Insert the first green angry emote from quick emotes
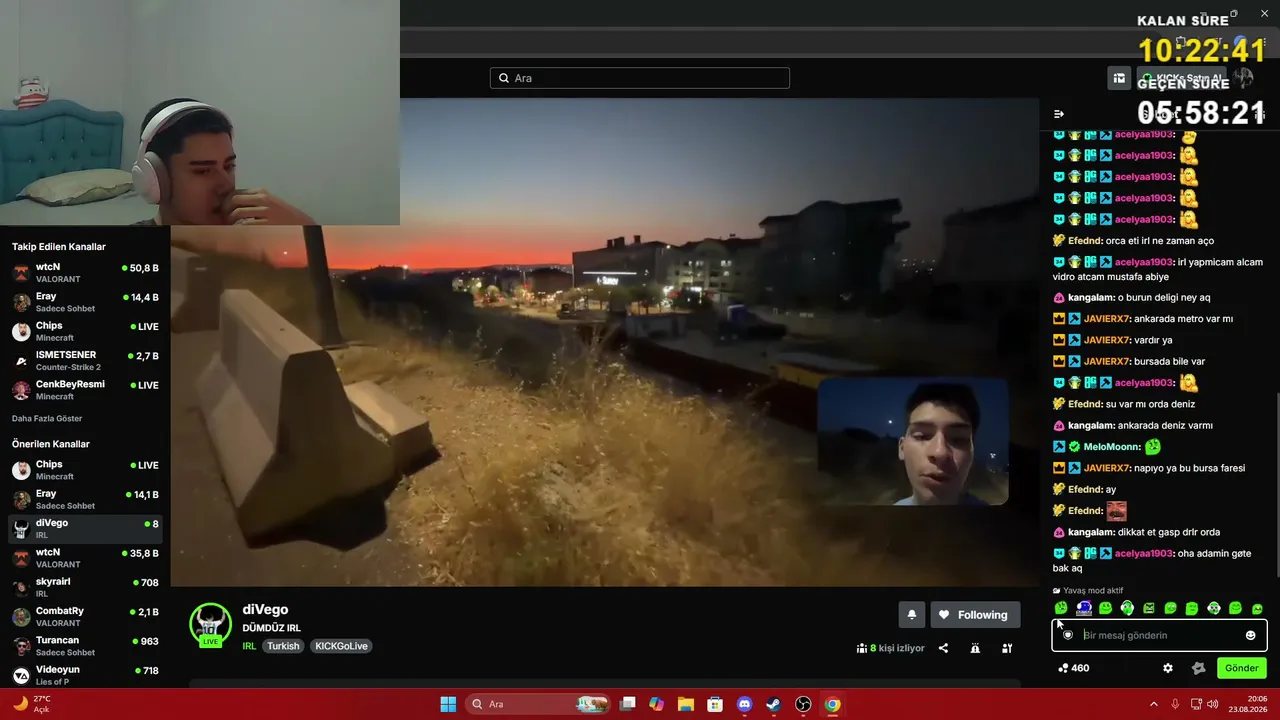This screenshot has height=720, width=1280. click(1061, 608)
